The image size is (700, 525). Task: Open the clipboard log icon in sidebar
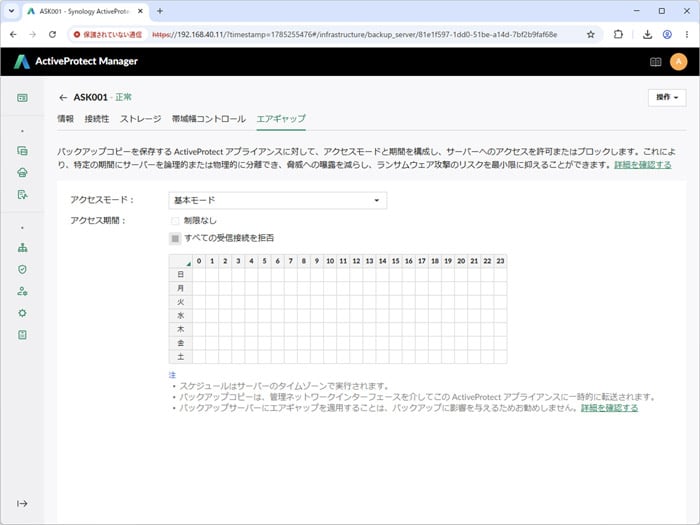click(x=22, y=335)
